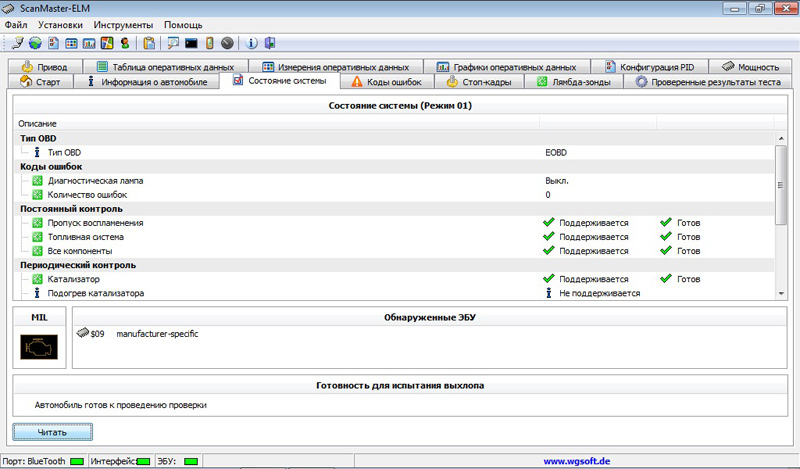
Task: Click the exit door icon in toolbar
Action: pos(270,43)
